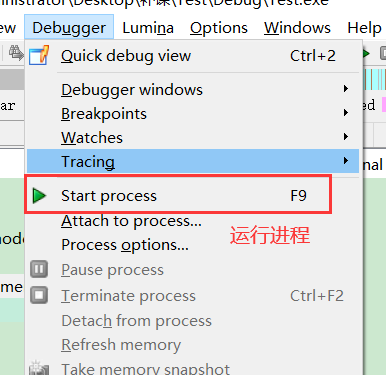
Task: Expand the Breakpoints submenu arrow
Action: coord(346,113)
